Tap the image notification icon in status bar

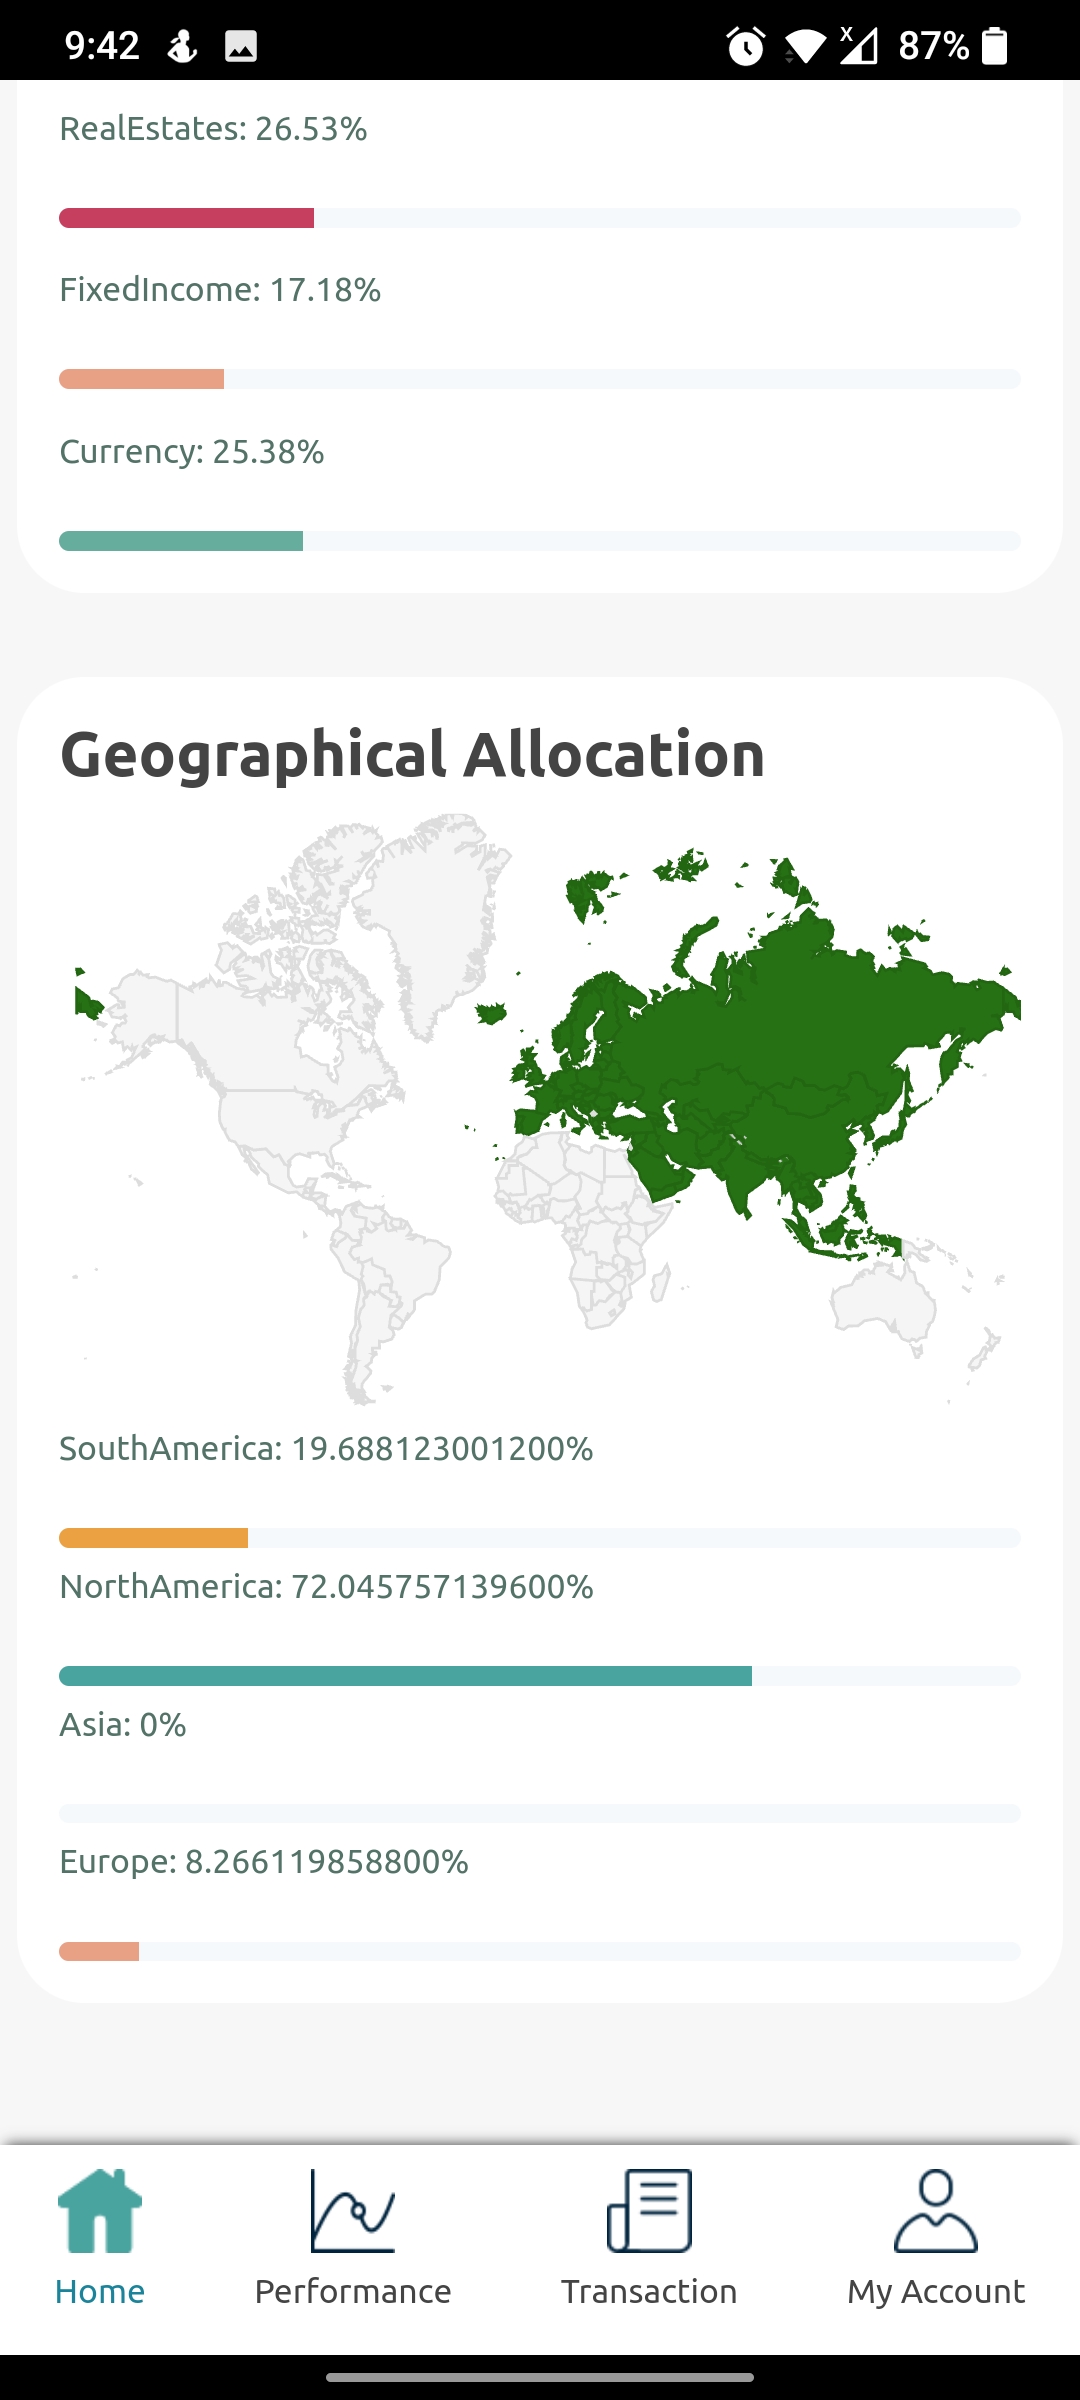(x=241, y=46)
